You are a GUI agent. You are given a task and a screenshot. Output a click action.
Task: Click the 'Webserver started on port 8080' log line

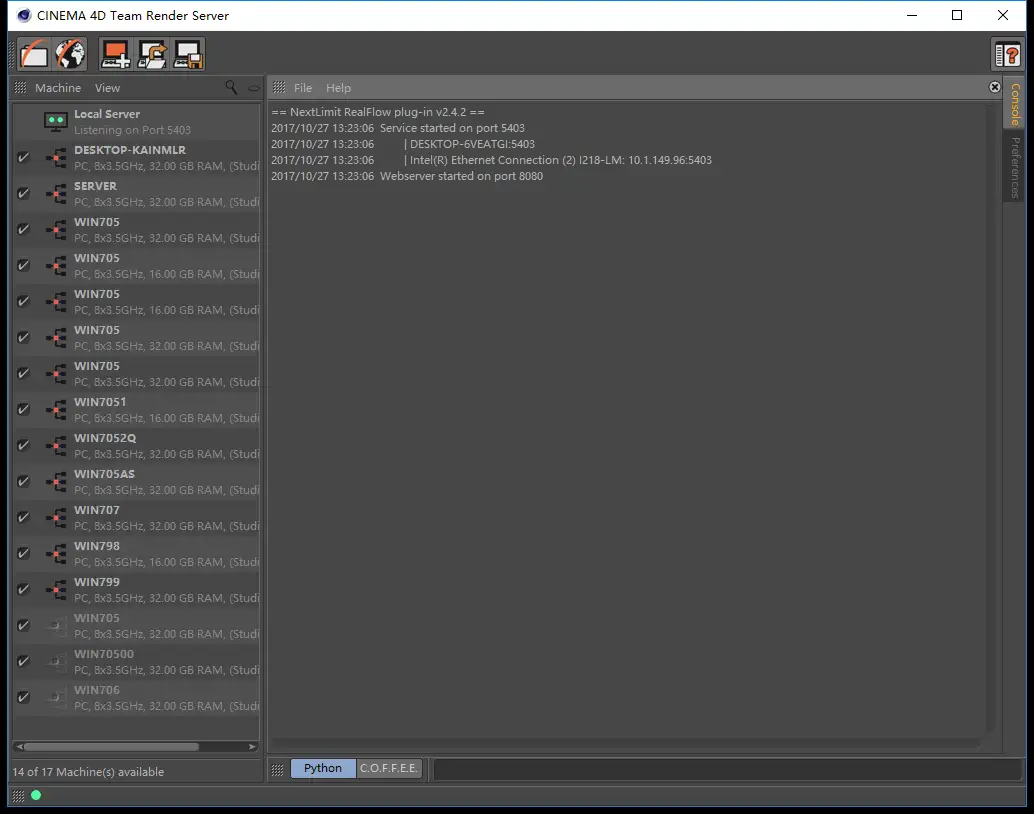(x=407, y=176)
